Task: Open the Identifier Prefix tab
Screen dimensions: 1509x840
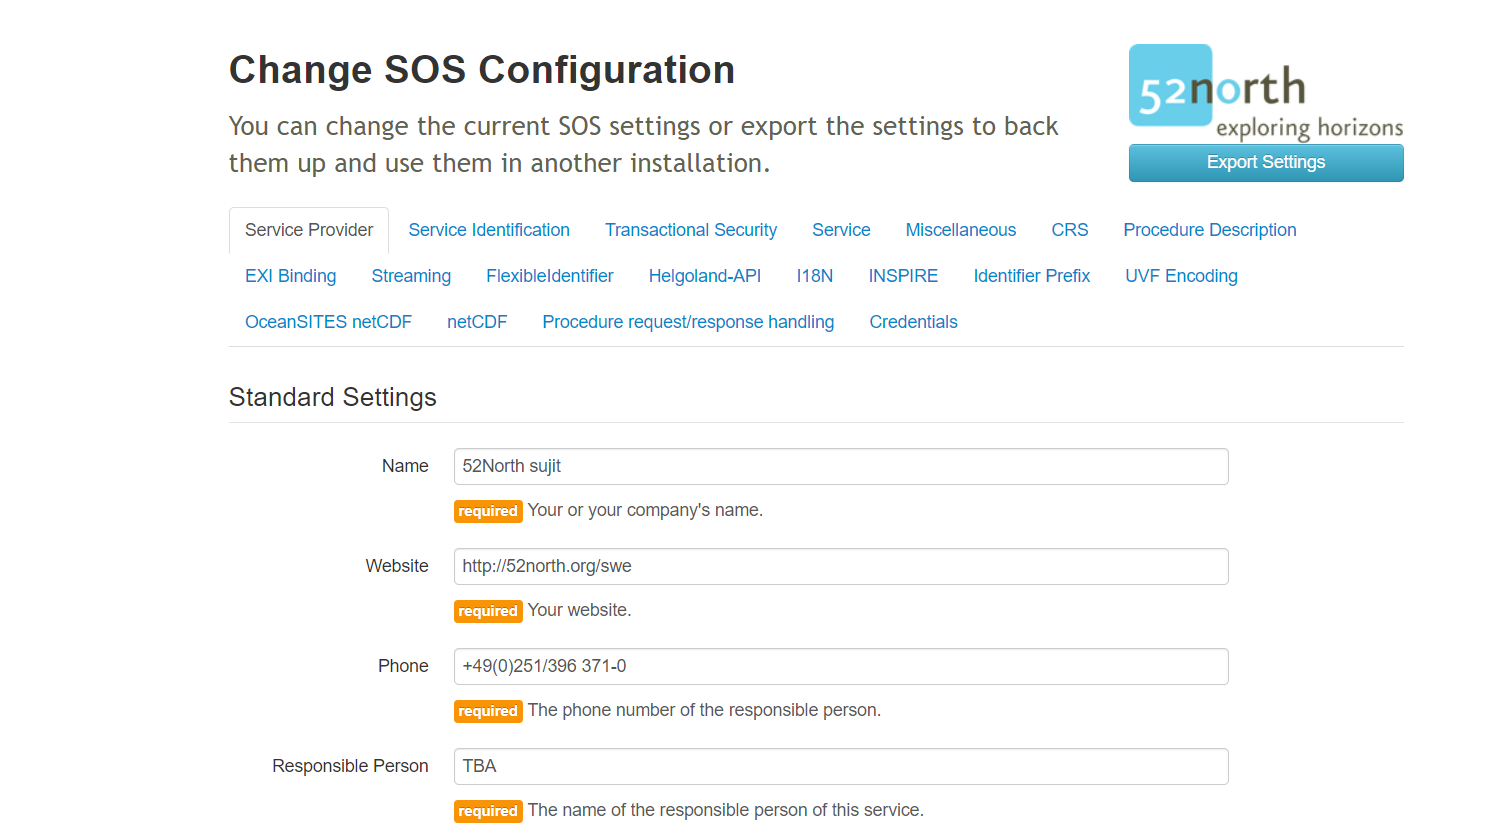Action: point(1032,276)
